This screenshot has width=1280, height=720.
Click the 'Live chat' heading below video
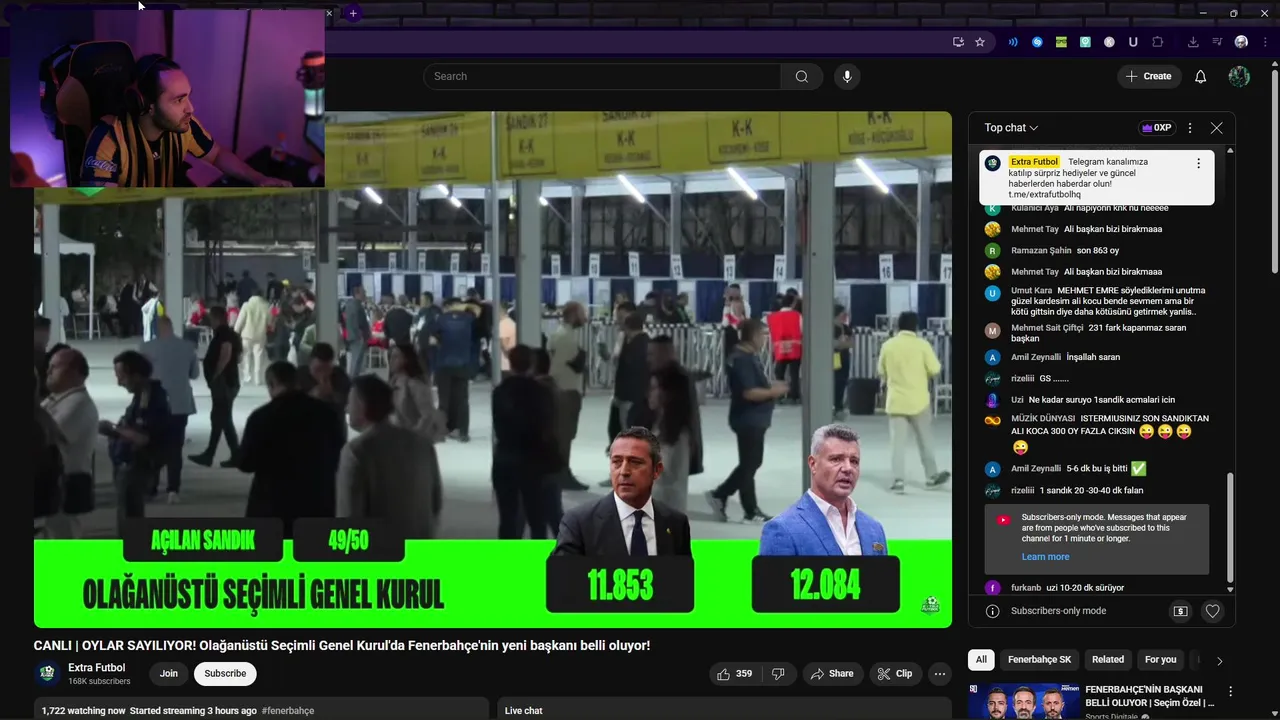523,711
